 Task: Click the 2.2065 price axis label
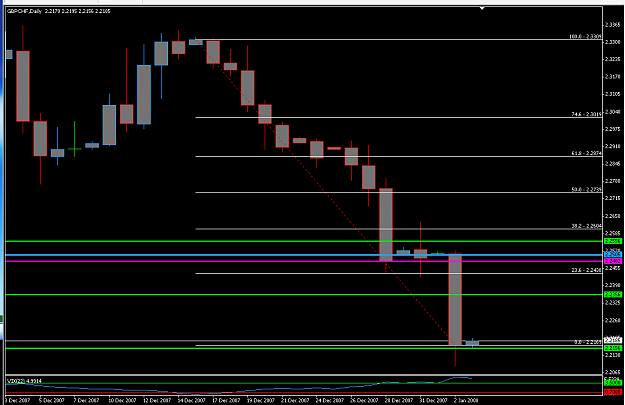(x=613, y=372)
